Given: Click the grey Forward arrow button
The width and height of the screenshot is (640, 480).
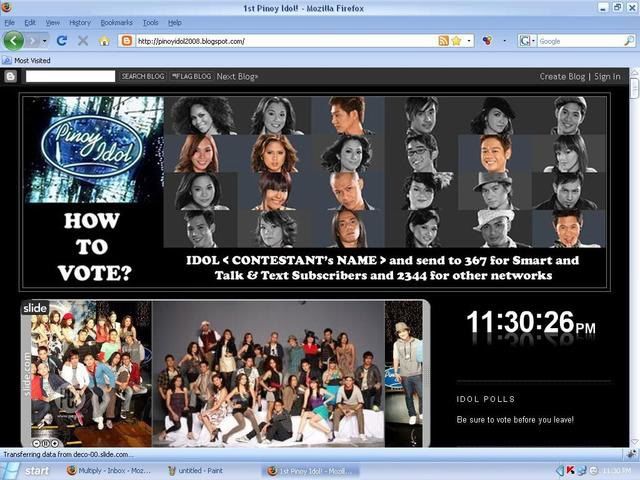Looking at the screenshot, I should (33, 41).
